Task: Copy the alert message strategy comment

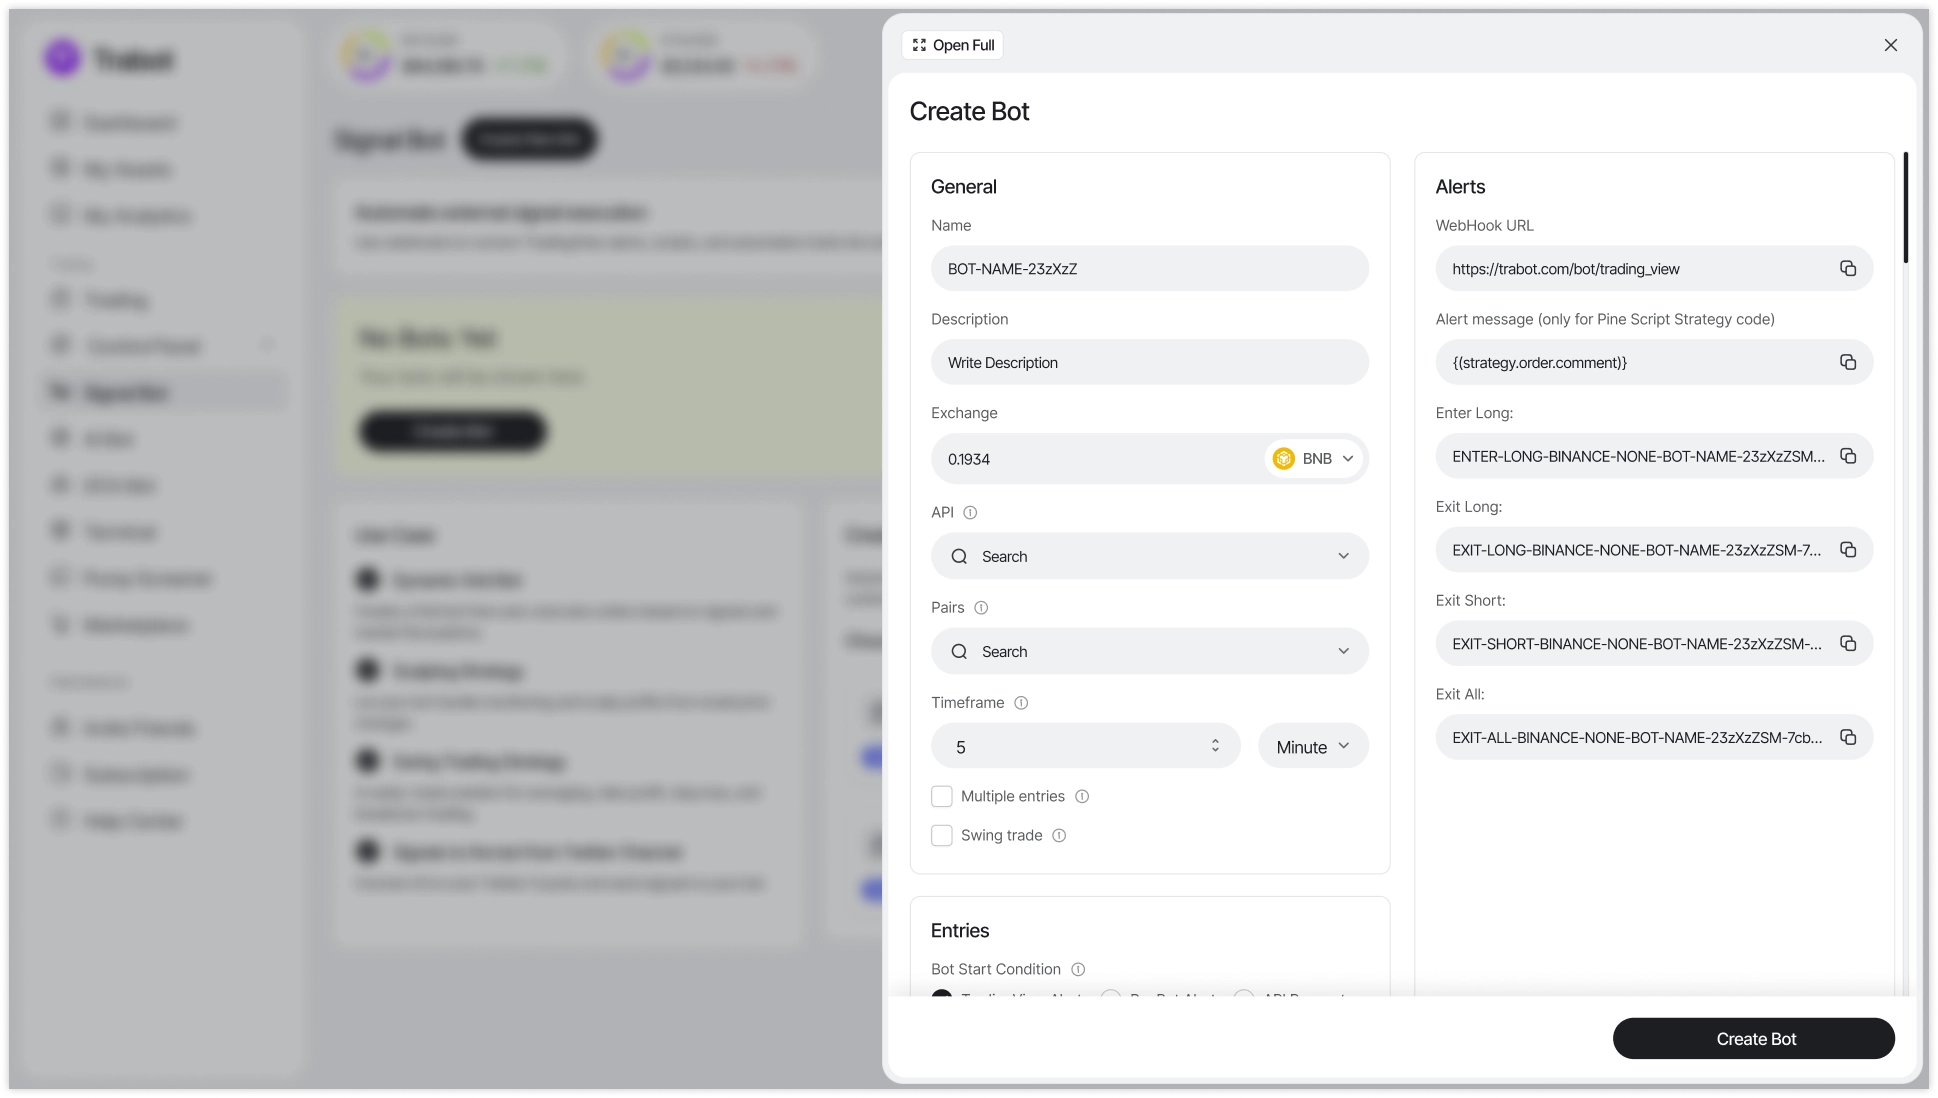Action: (1847, 362)
